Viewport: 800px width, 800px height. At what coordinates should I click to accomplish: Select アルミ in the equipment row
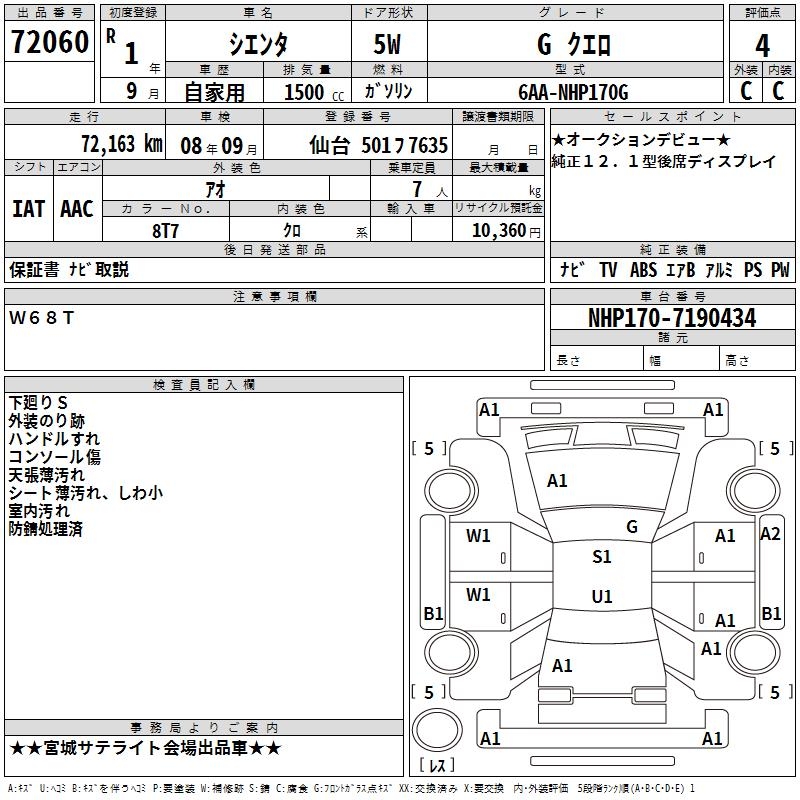(x=719, y=270)
